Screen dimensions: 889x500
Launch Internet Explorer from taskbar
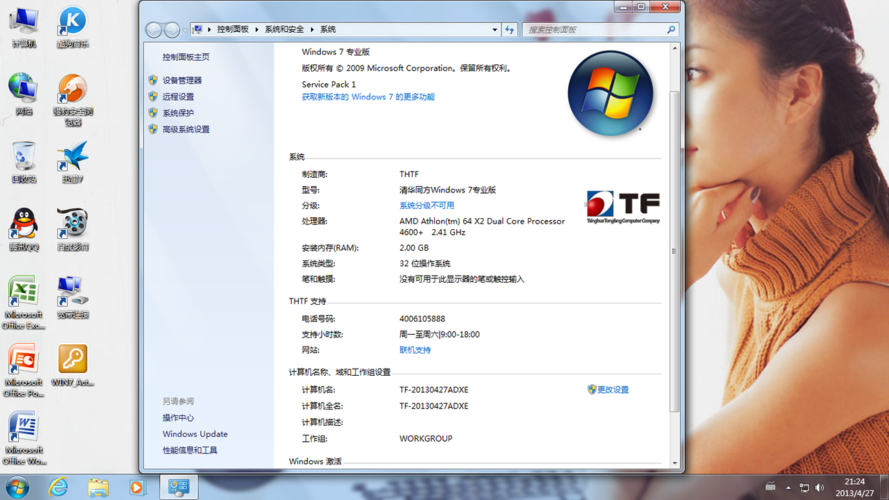click(58, 488)
